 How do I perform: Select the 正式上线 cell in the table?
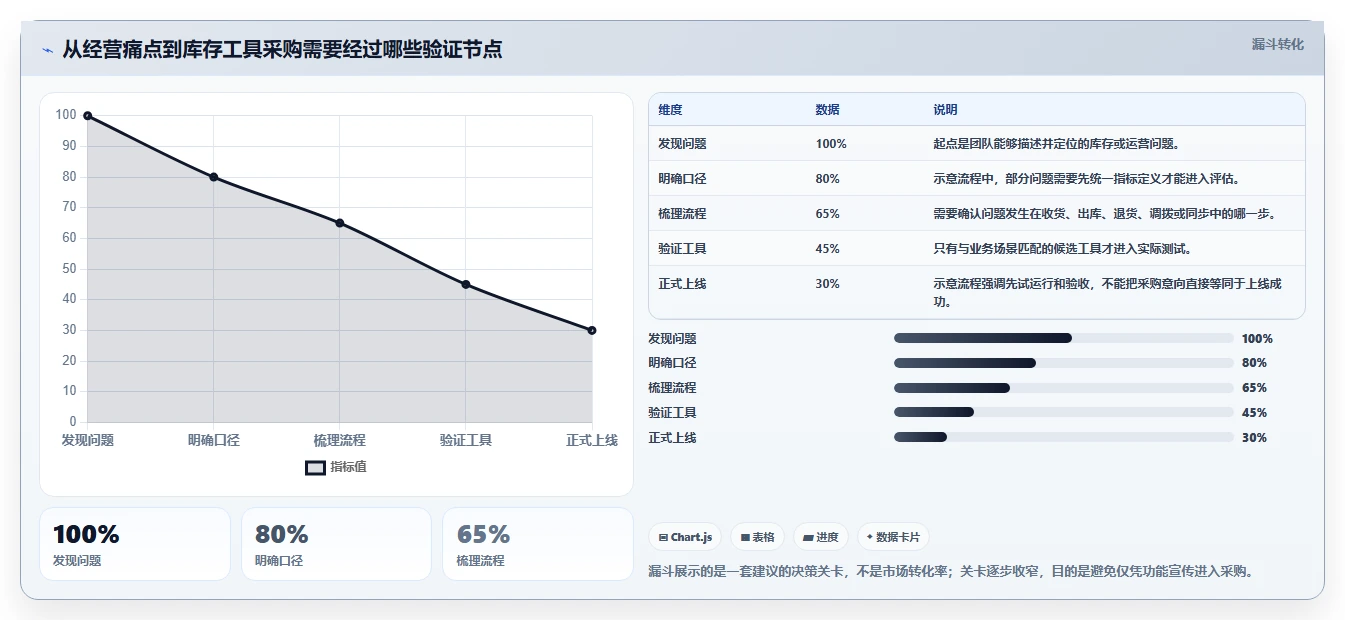682,284
